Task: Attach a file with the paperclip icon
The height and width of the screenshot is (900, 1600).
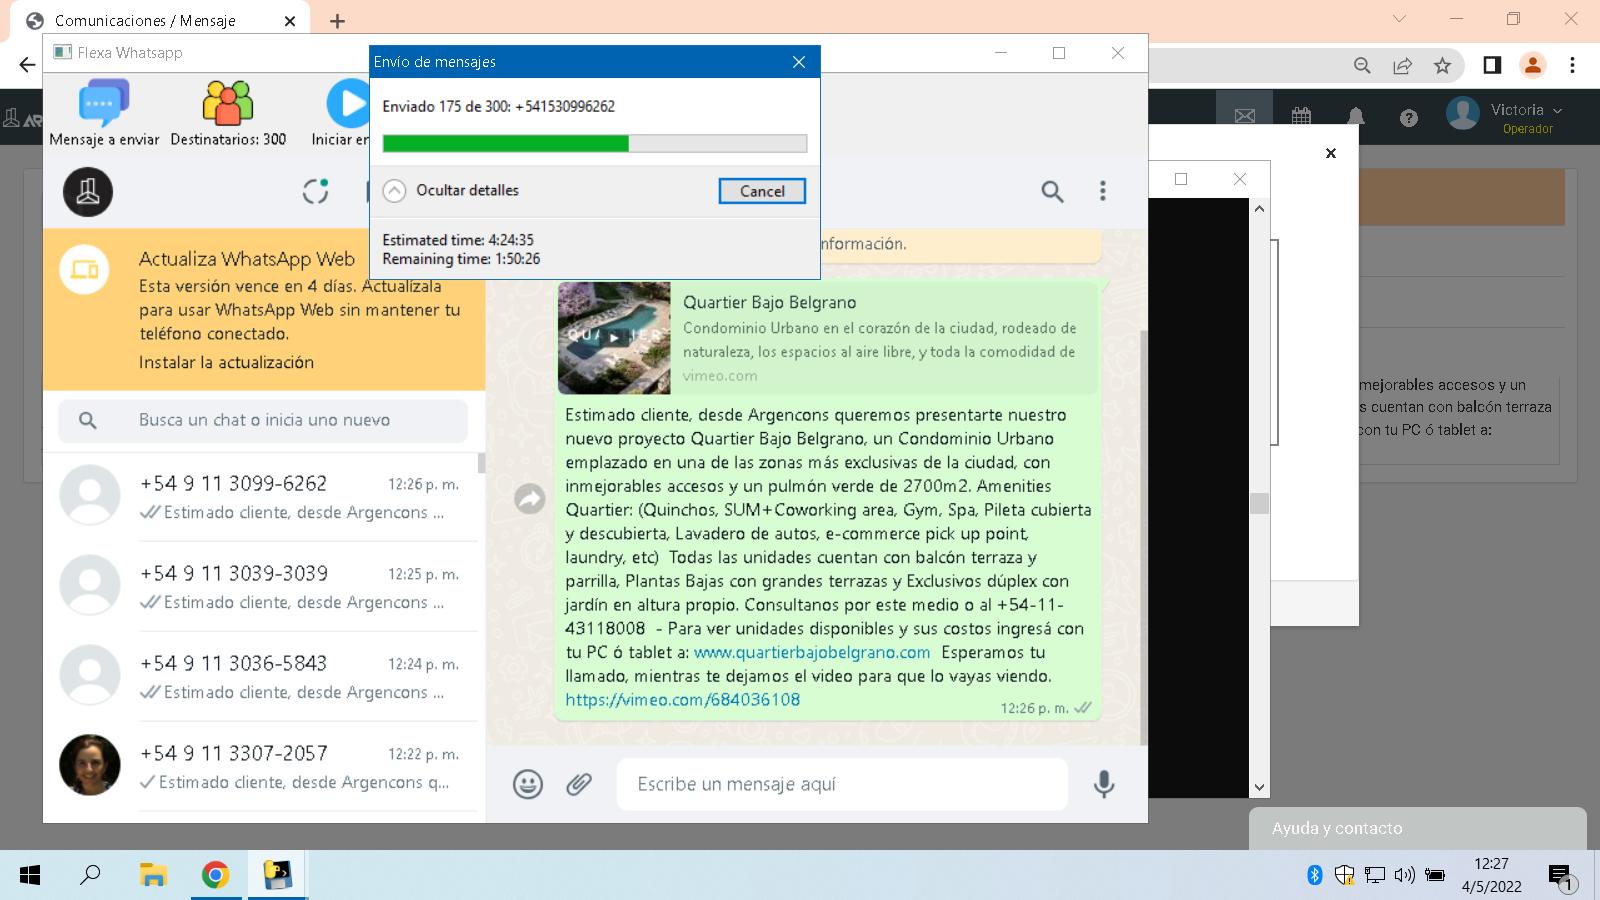Action: pyautogui.click(x=579, y=784)
